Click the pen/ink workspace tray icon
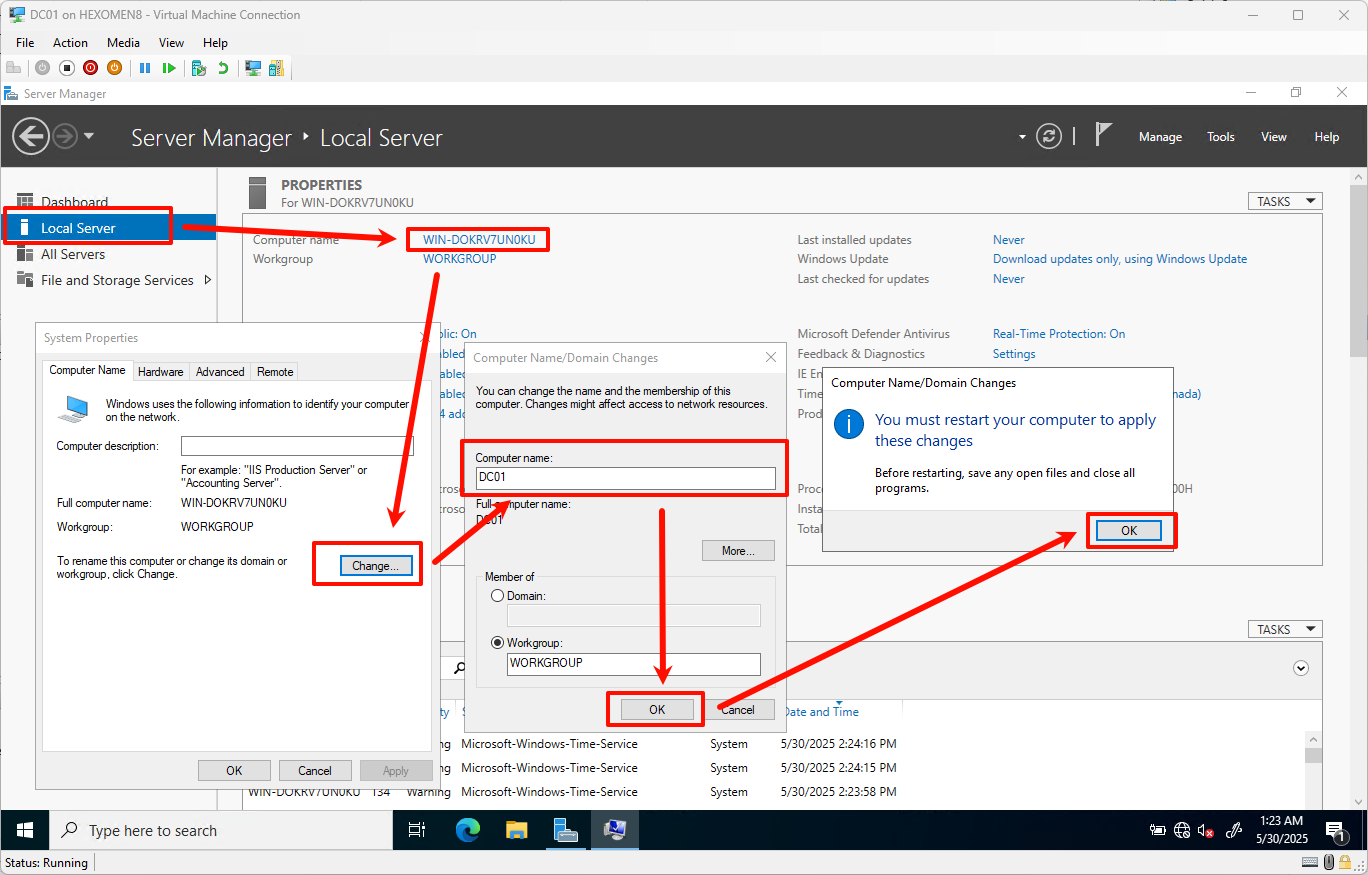Image resolution: width=1368 pixels, height=875 pixels. point(1234,830)
